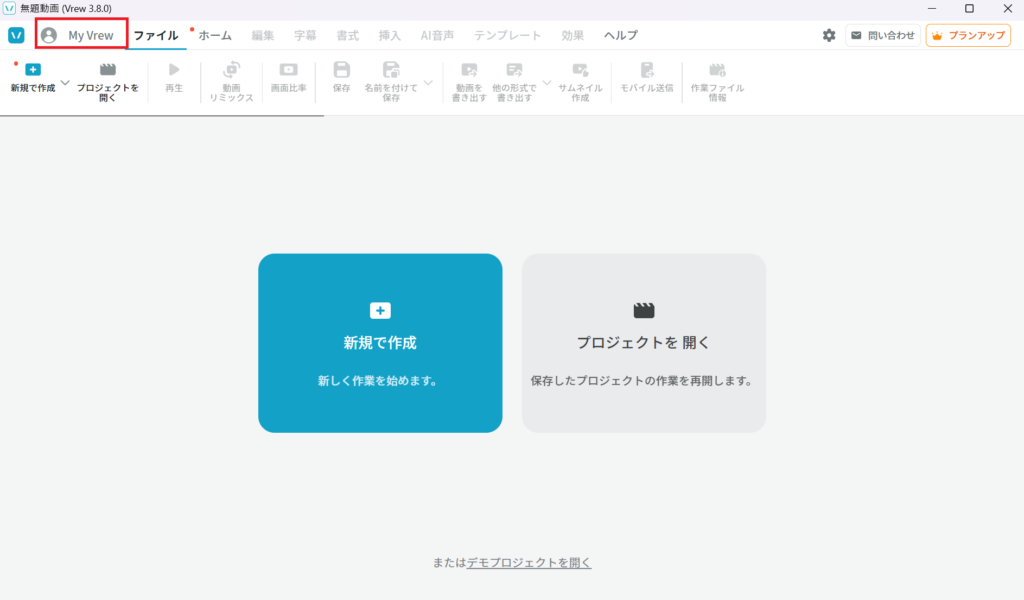
Task: Open the My Vrew account menu
Action: (80, 35)
